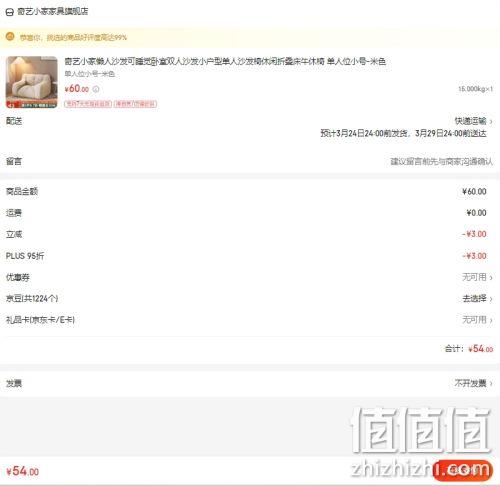The width and height of the screenshot is (500, 486).
Task: Open the 发票 invoice setting 不开发票
Action: click(473, 383)
